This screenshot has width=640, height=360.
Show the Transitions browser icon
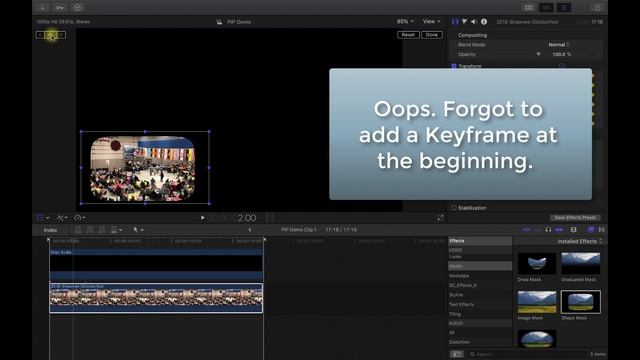(602, 230)
